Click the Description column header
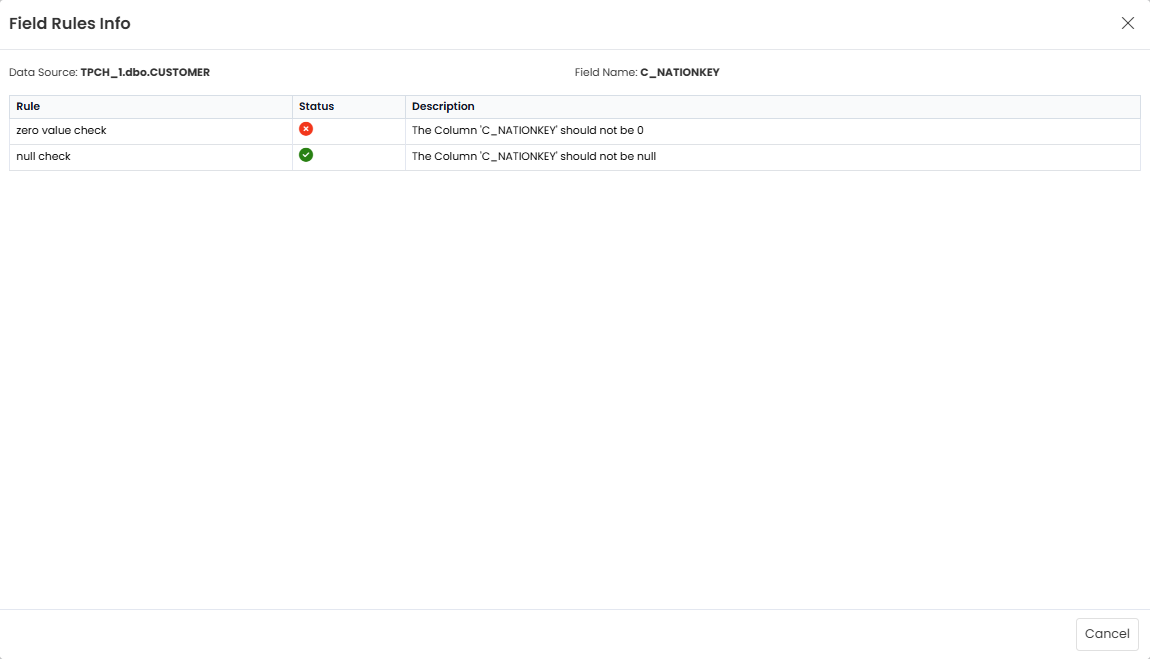 (x=773, y=107)
